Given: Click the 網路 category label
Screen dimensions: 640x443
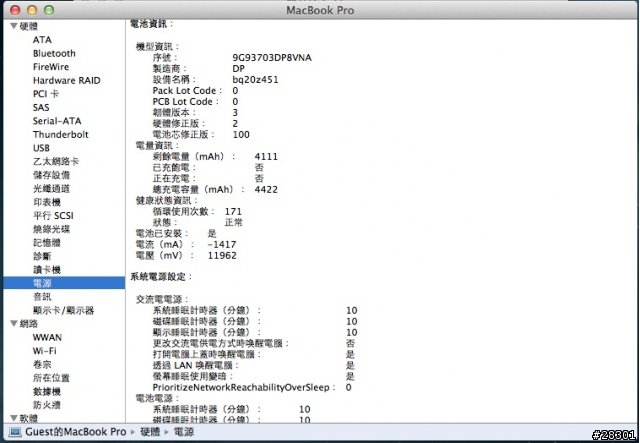Looking at the screenshot, I should 29,324.
